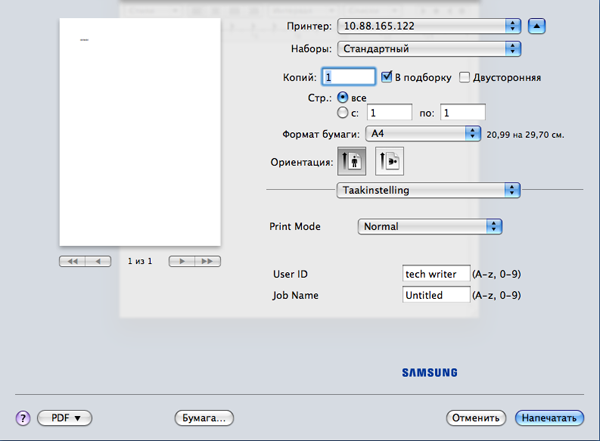Toggle the В подборку collate checkbox

coord(386,77)
